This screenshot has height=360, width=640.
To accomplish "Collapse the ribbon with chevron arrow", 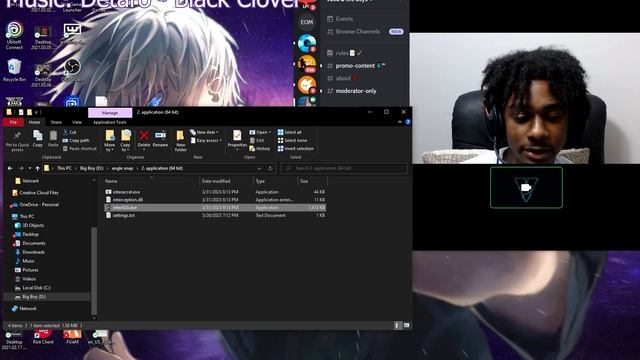I will (400, 122).
